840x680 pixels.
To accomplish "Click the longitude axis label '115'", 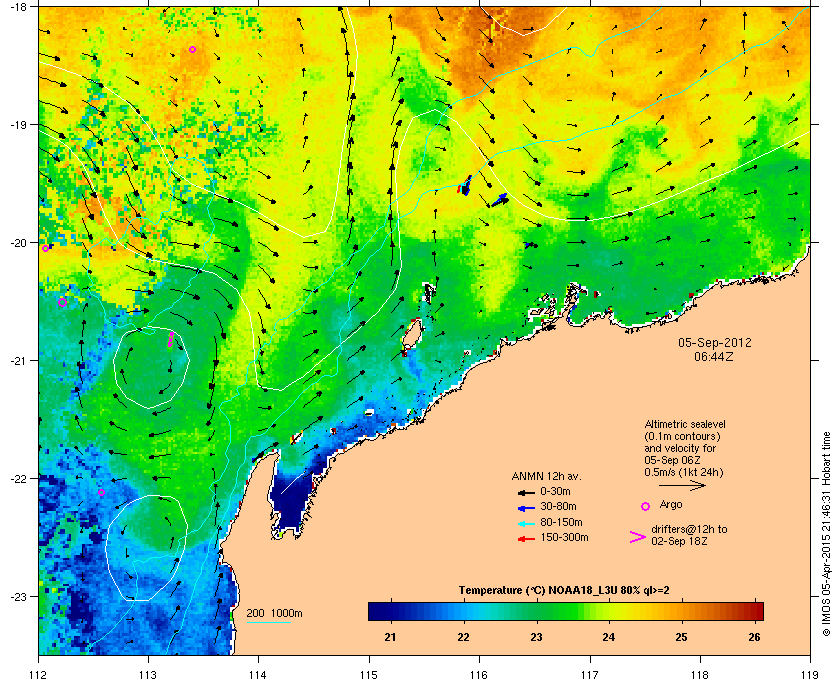I will tap(369, 675).
